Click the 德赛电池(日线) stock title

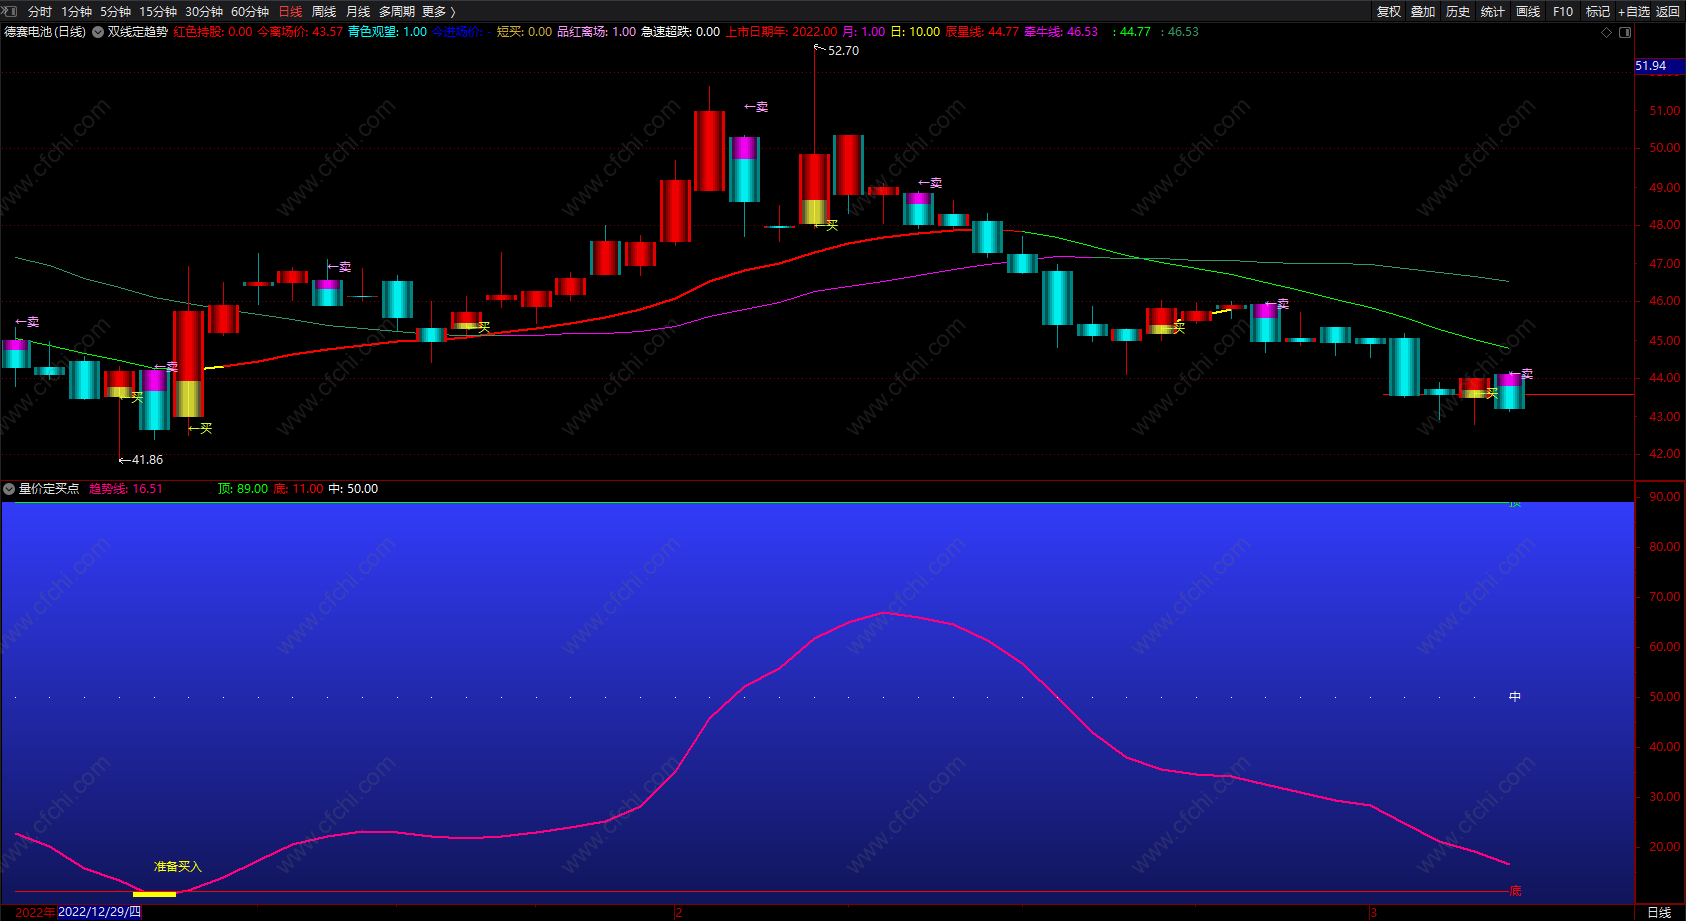click(45, 32)
